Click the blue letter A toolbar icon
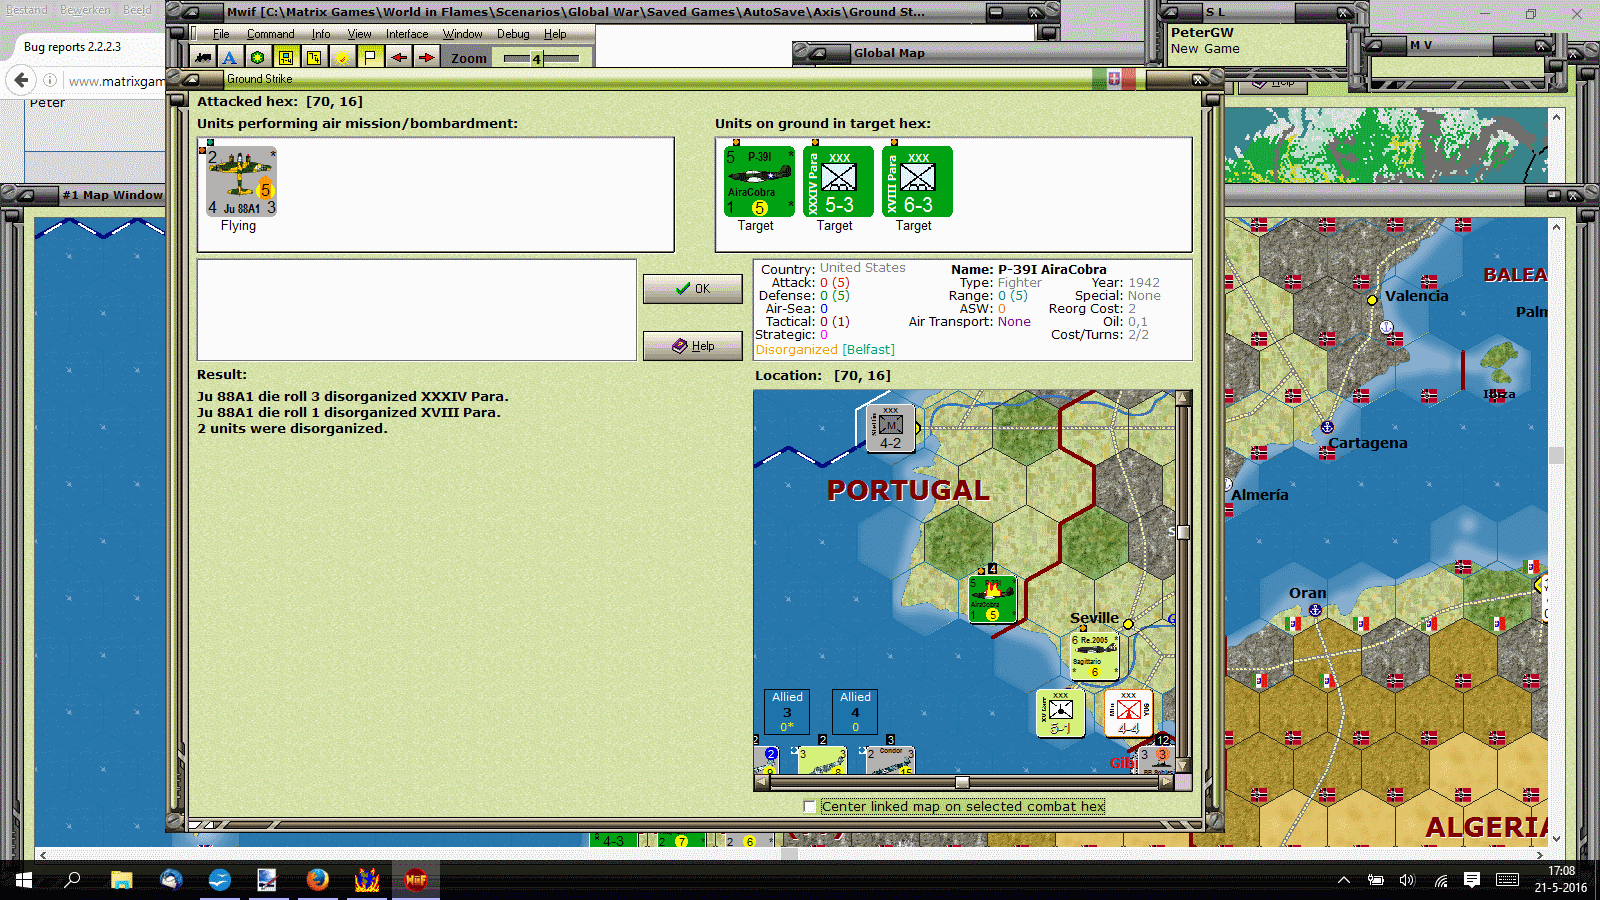1600x900 pixels. tap(230, 58)
